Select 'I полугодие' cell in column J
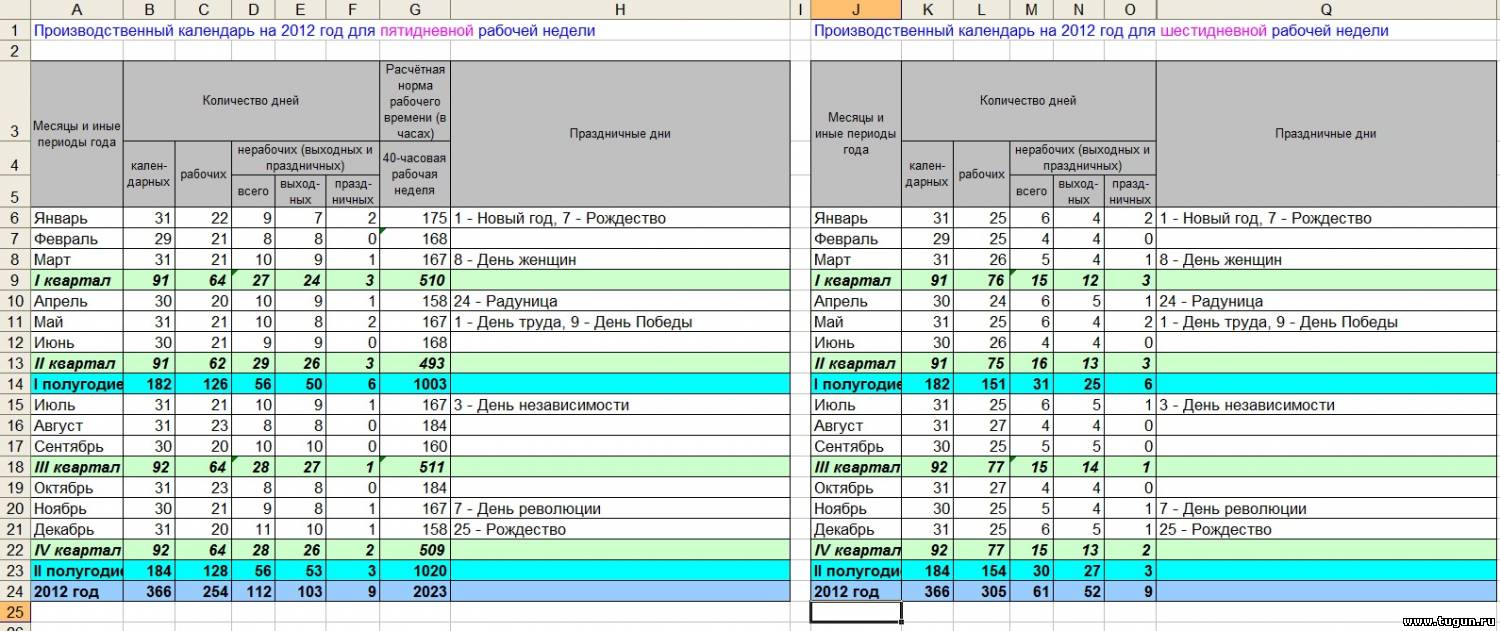 point(855,384)
